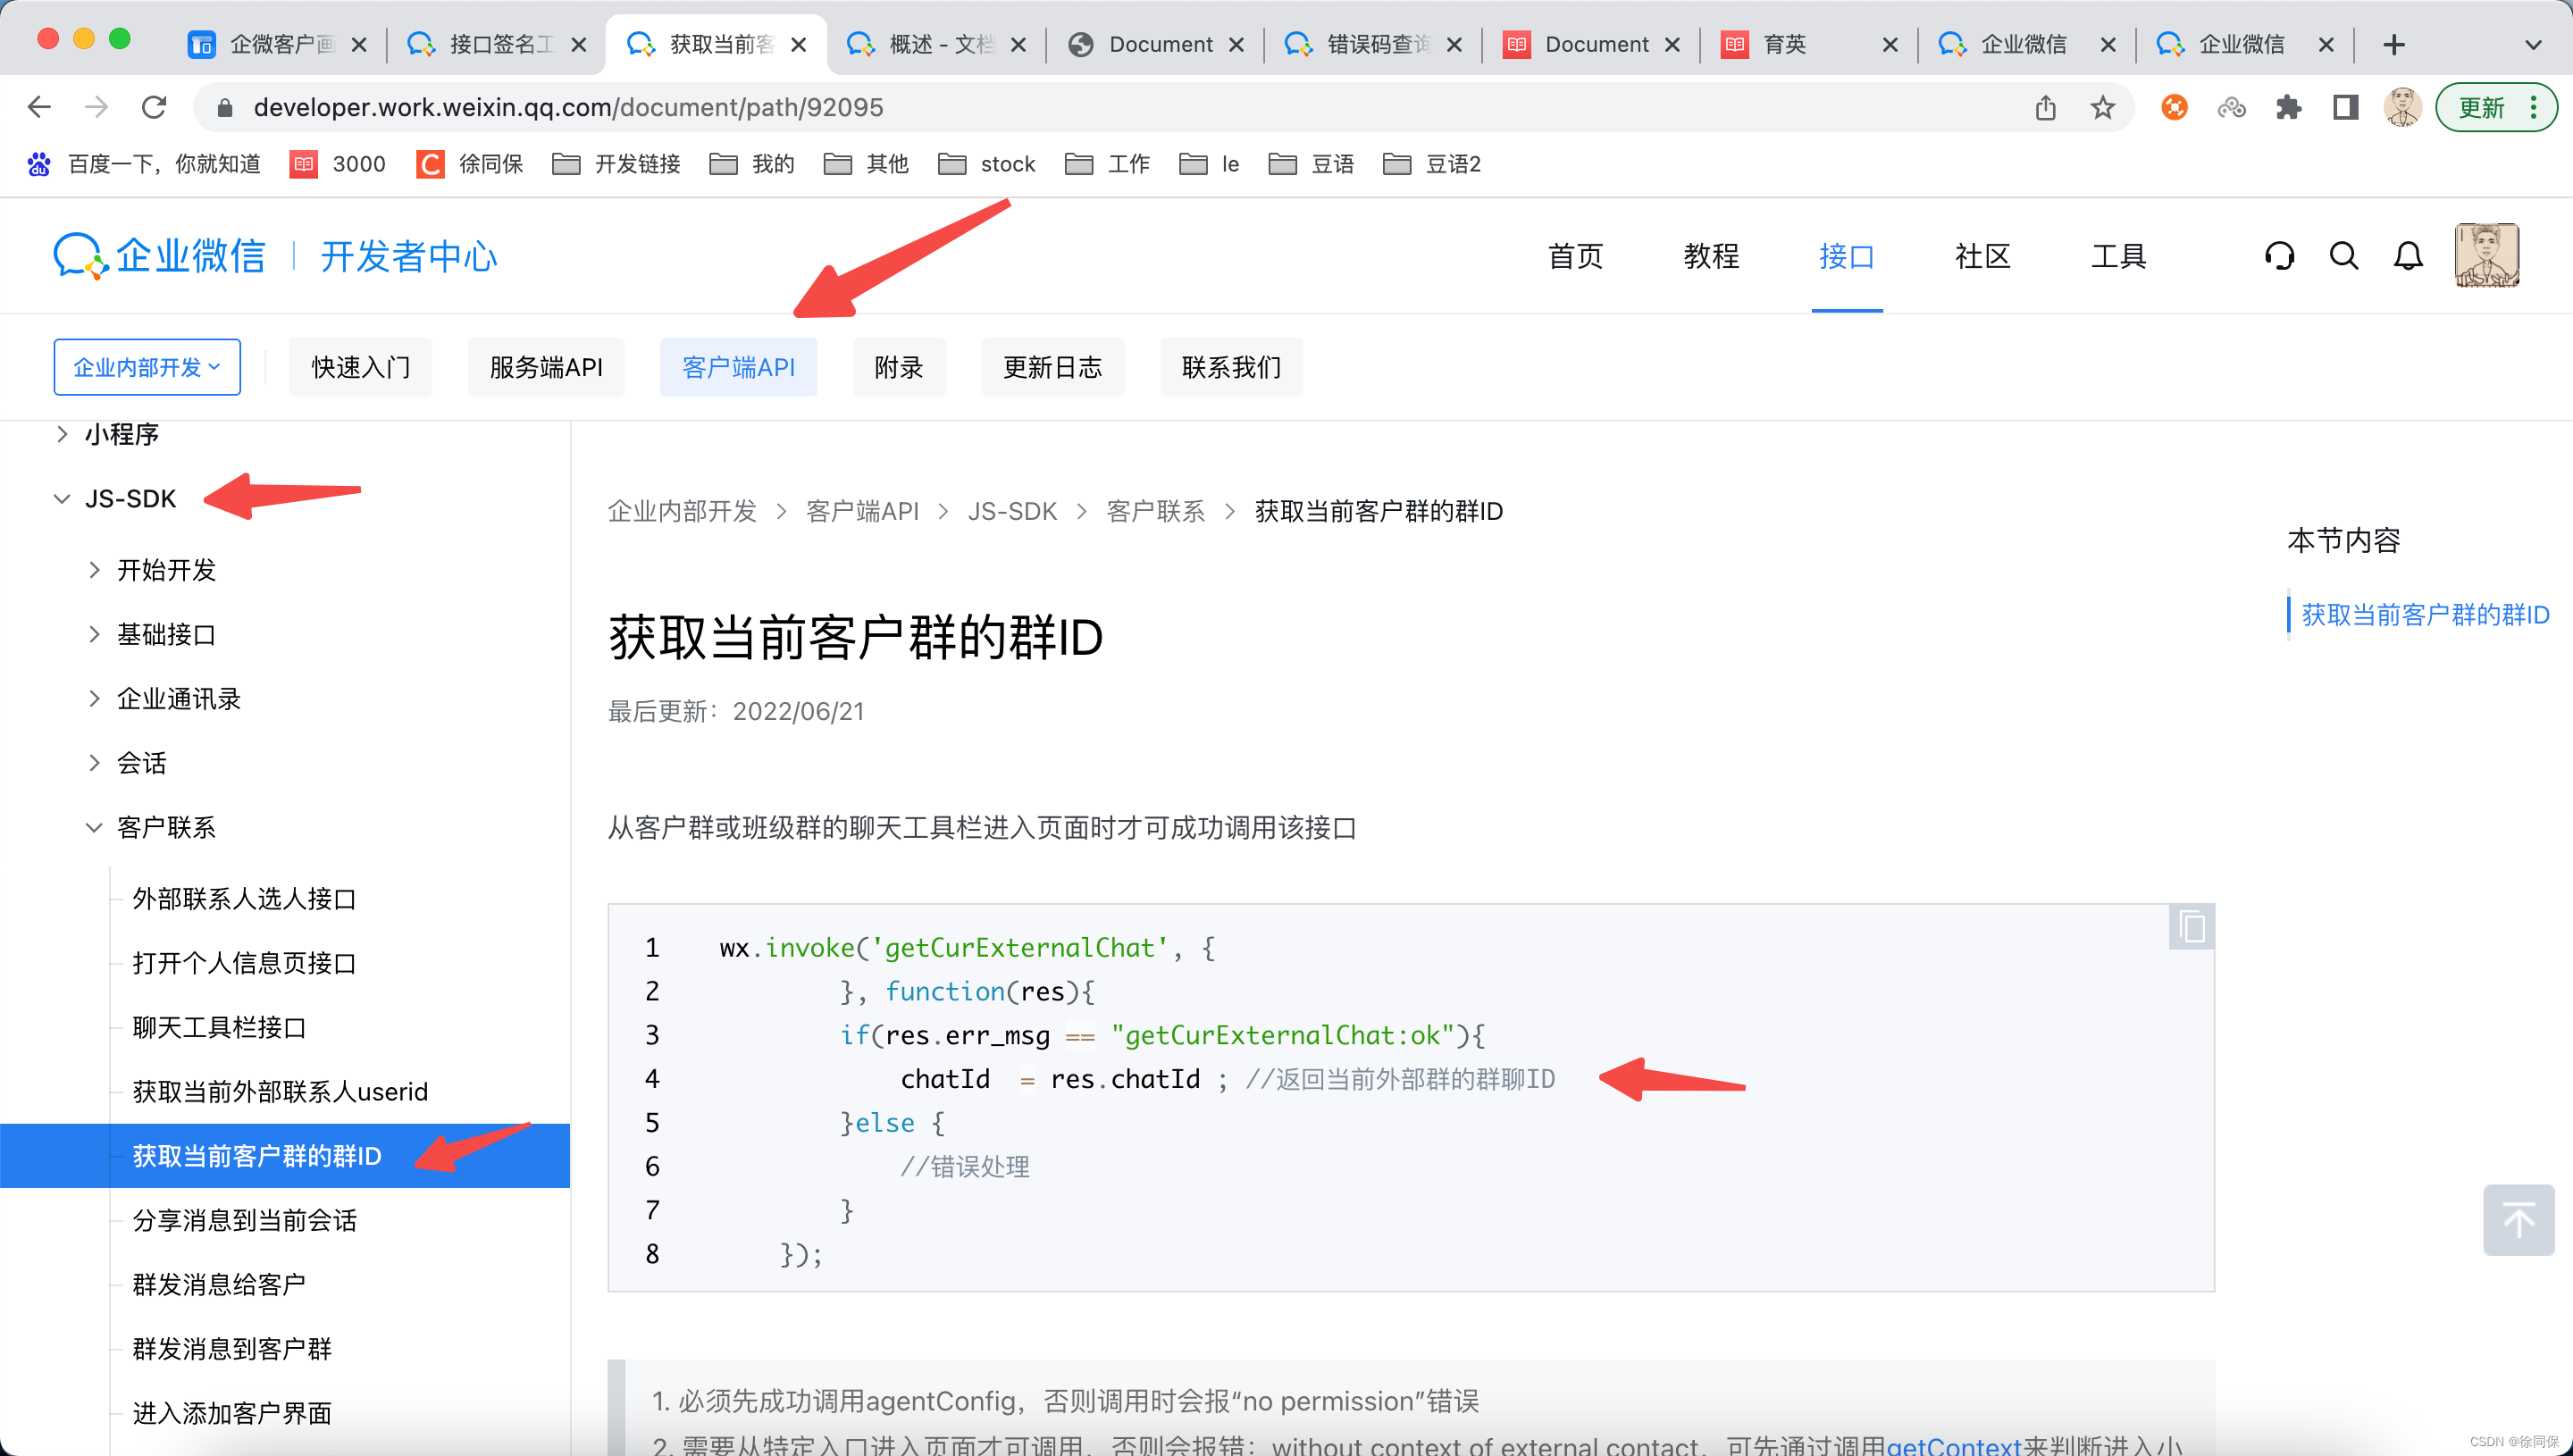Screen dimensions: 2573x1456
Task: Click the share page icon in address bar
Action: [x=2045, y=107]
